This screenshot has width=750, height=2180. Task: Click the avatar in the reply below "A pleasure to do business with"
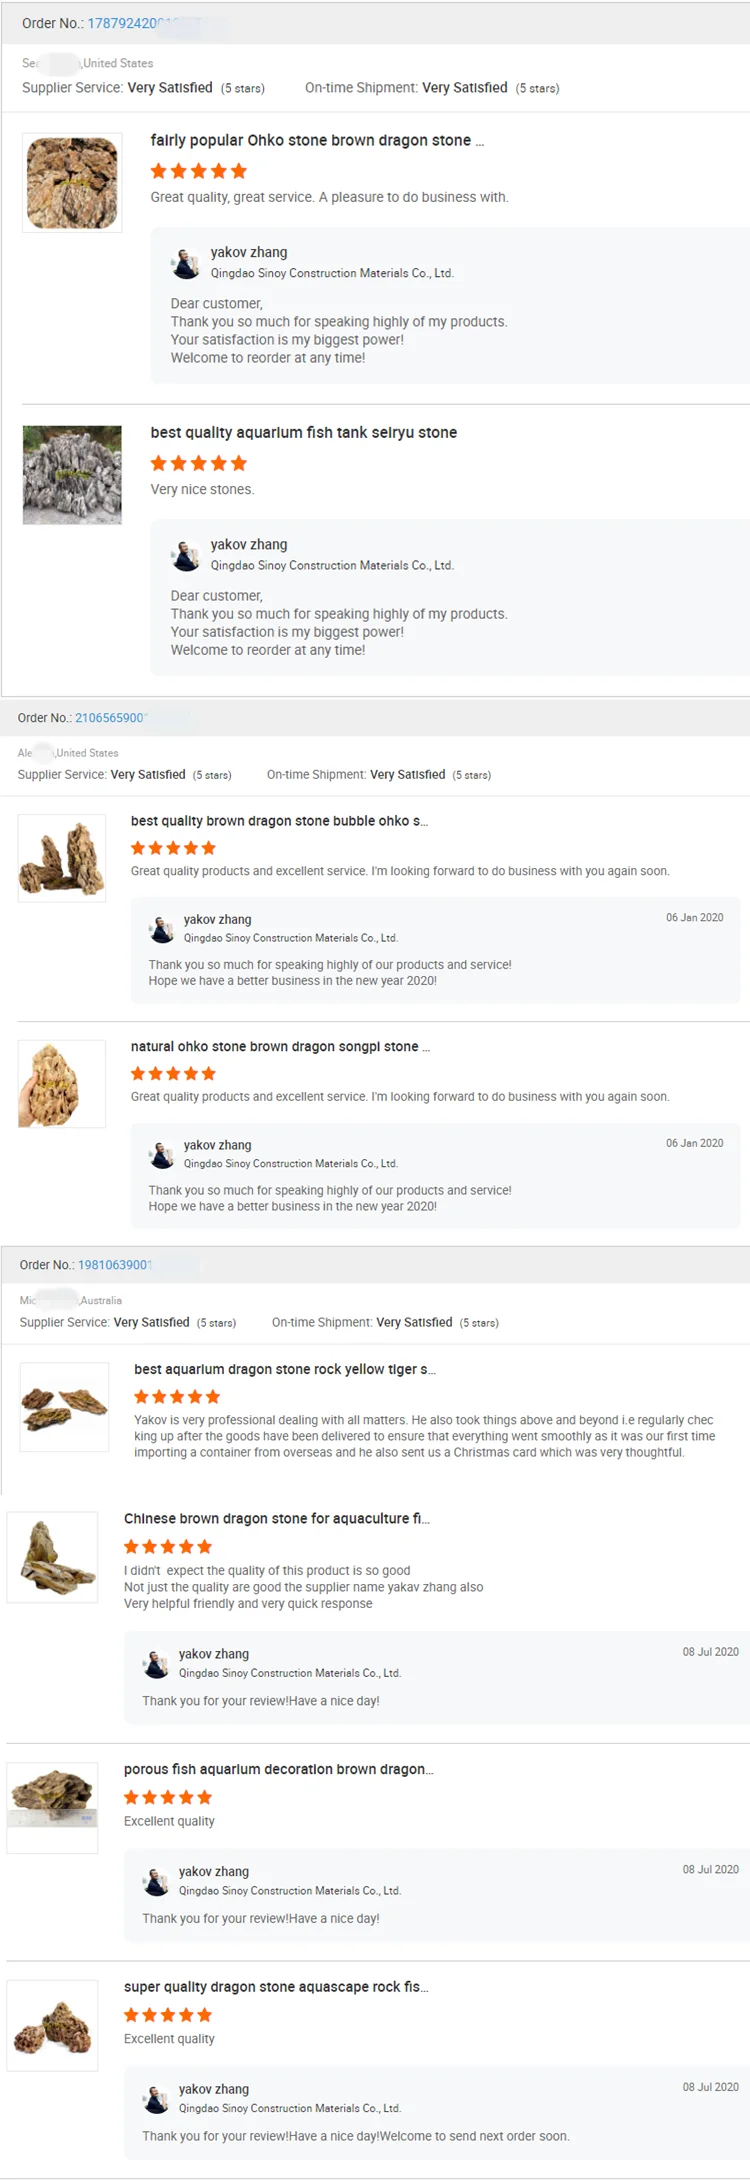click(186, 263)
